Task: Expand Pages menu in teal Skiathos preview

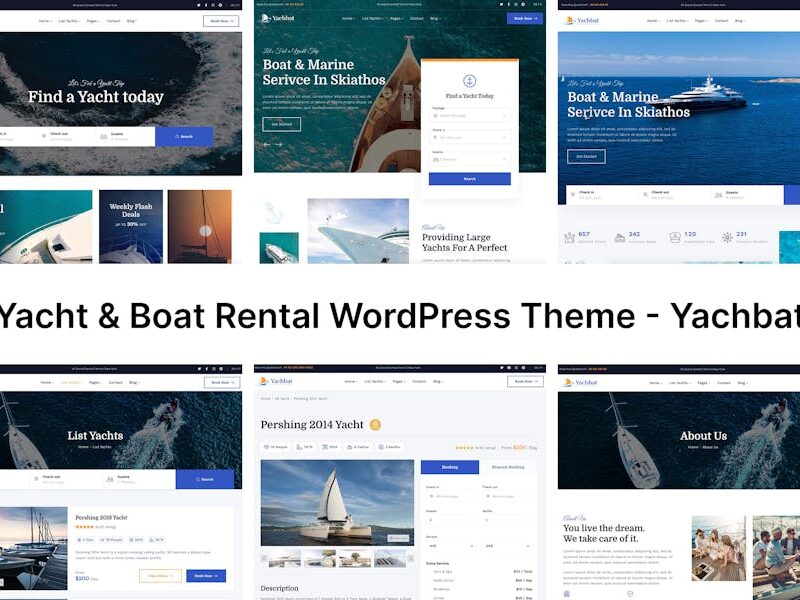Action: pos(396,18)
